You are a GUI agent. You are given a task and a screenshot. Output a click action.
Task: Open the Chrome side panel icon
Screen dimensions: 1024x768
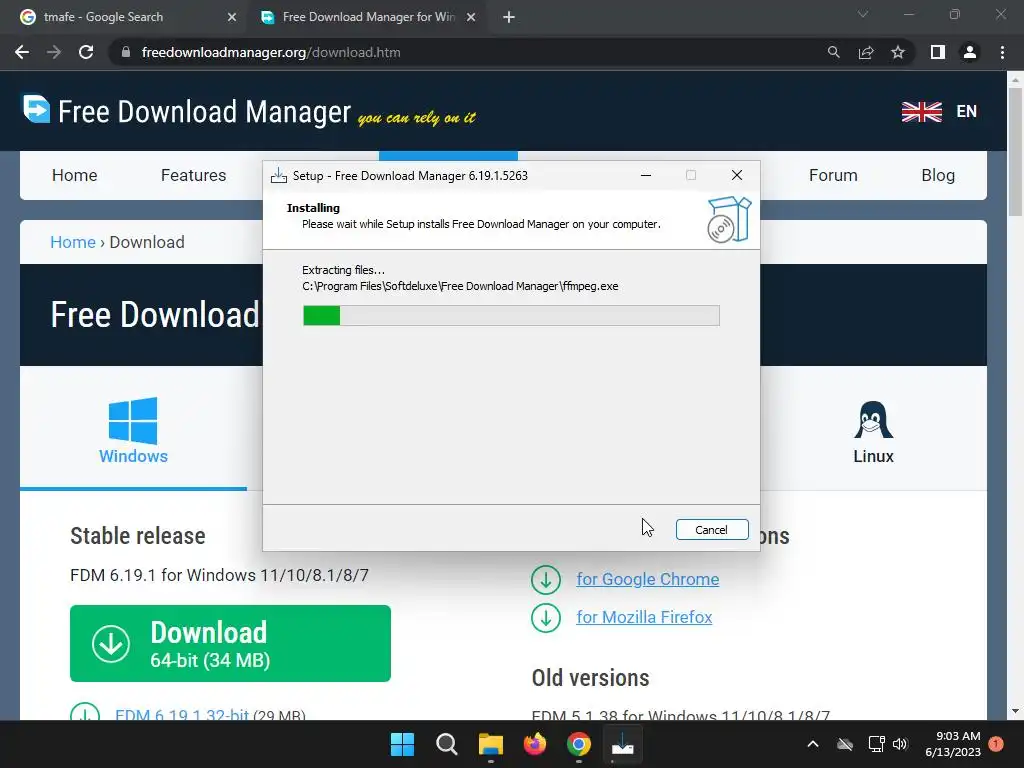tap(938, 52)
